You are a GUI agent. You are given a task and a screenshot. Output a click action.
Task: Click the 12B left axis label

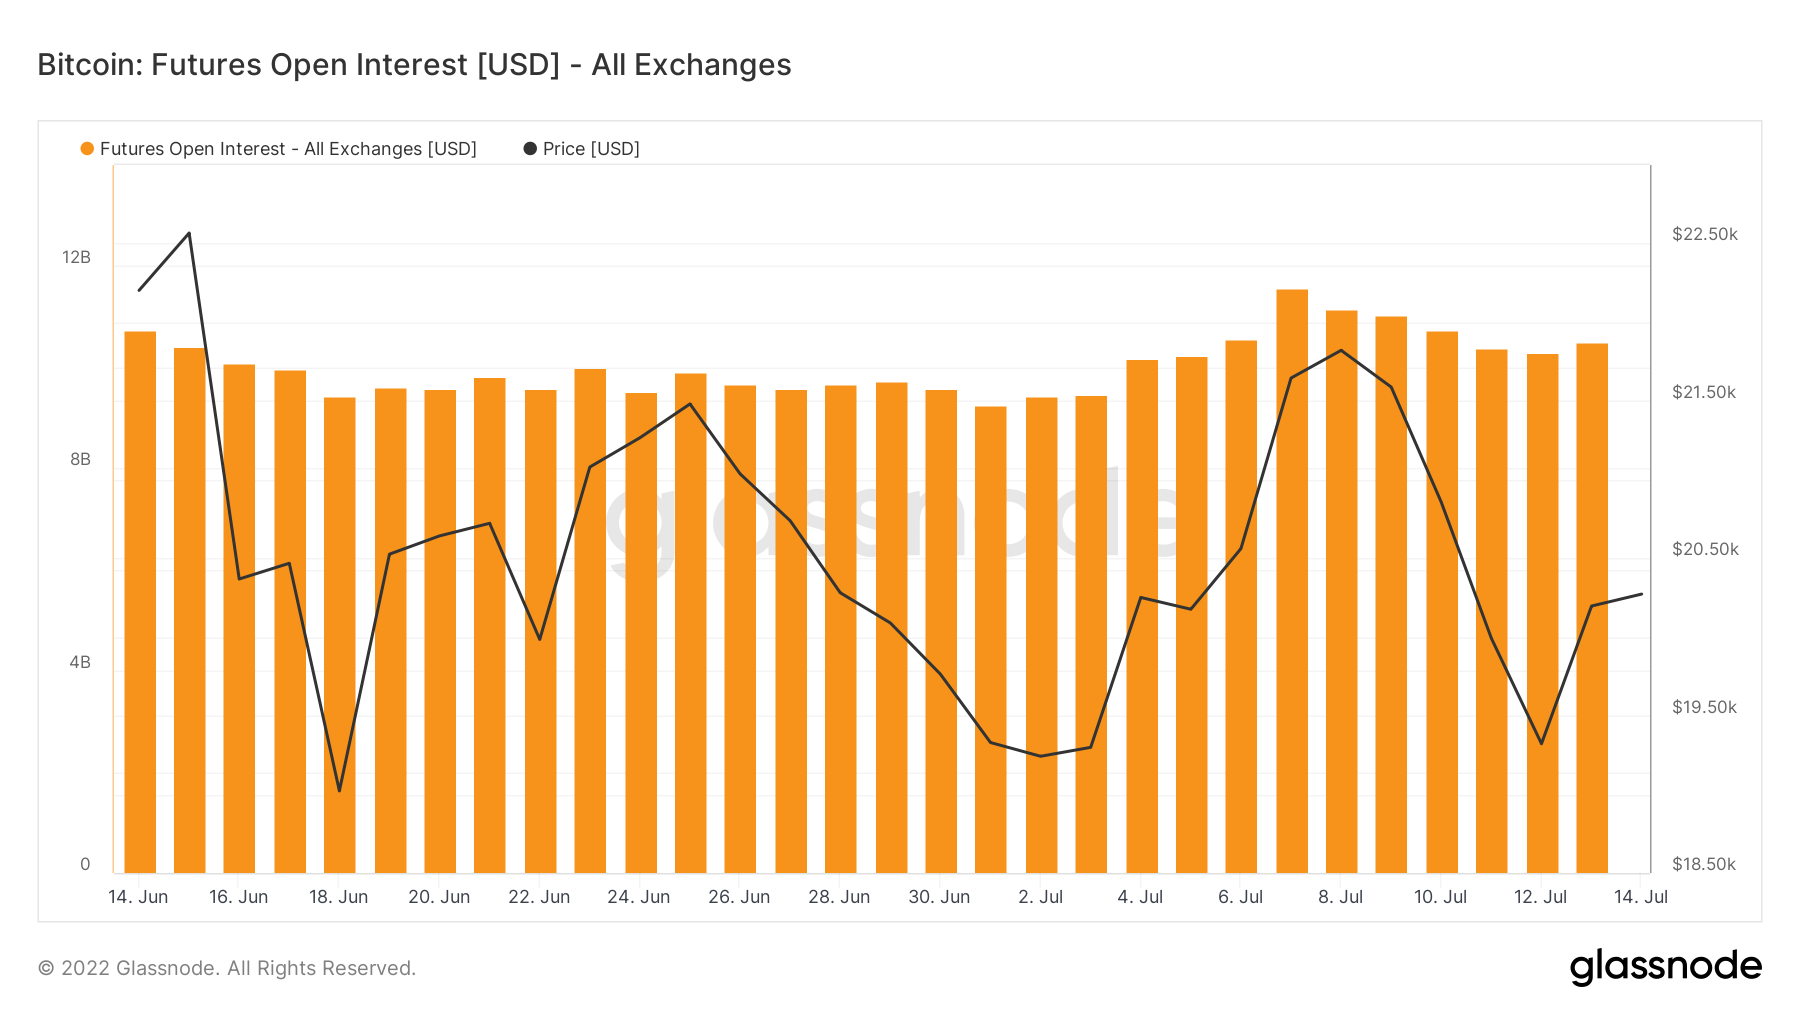(76, 258)
